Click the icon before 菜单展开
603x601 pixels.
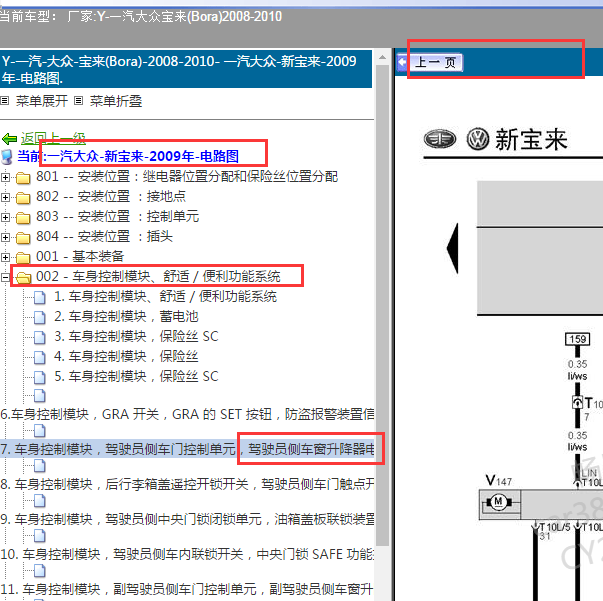[x=5, y=101]
